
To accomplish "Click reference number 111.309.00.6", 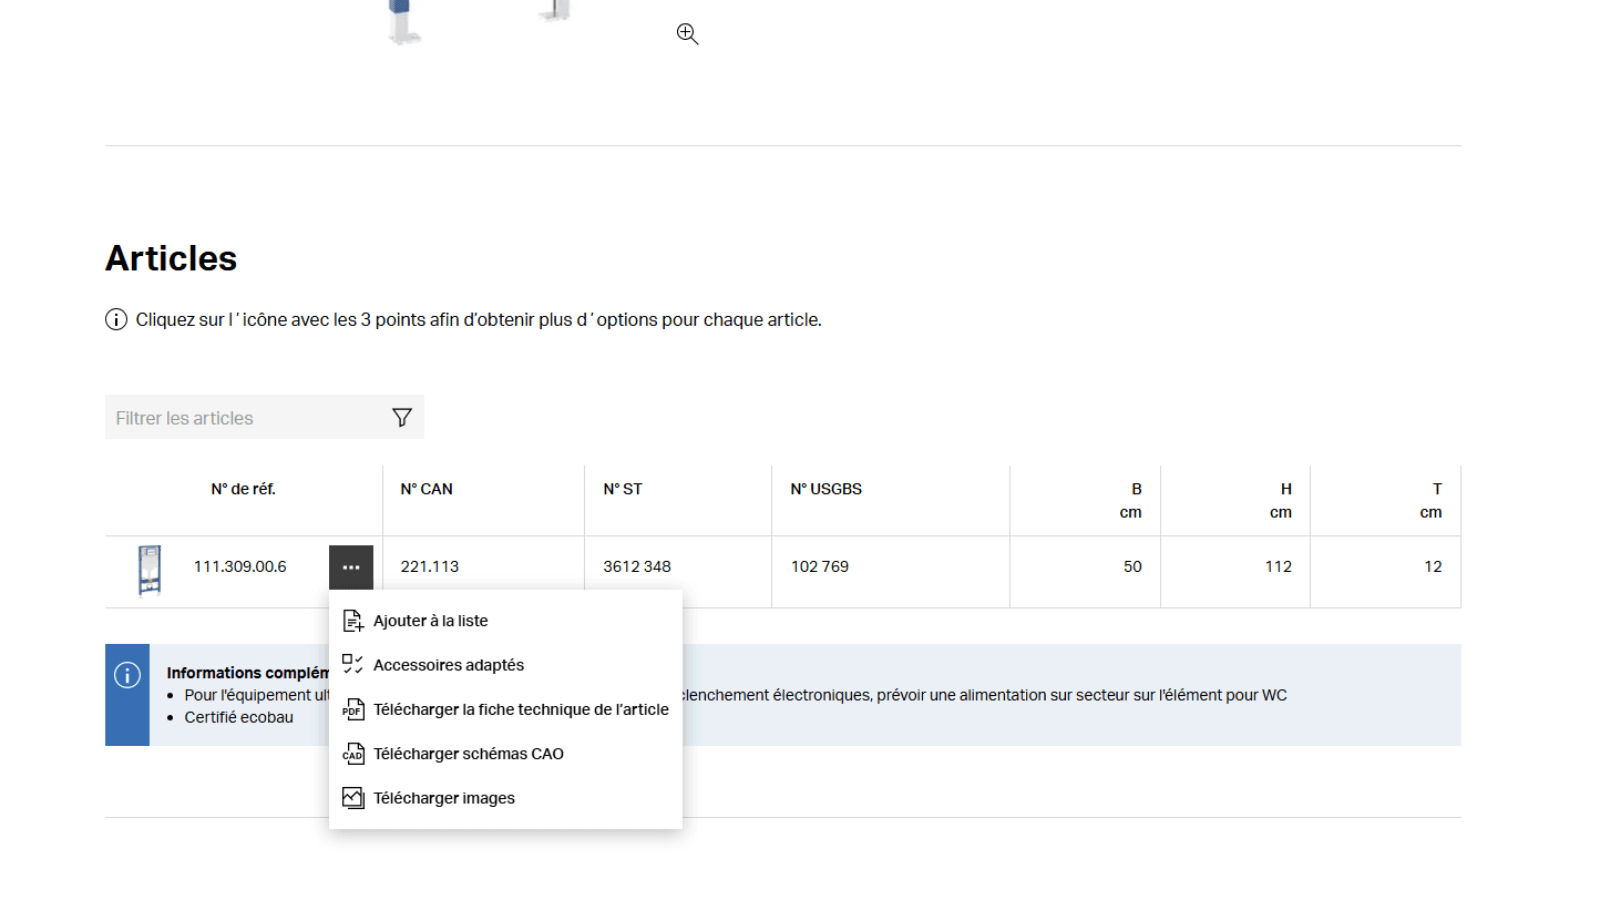I will (x=240, y=567).
